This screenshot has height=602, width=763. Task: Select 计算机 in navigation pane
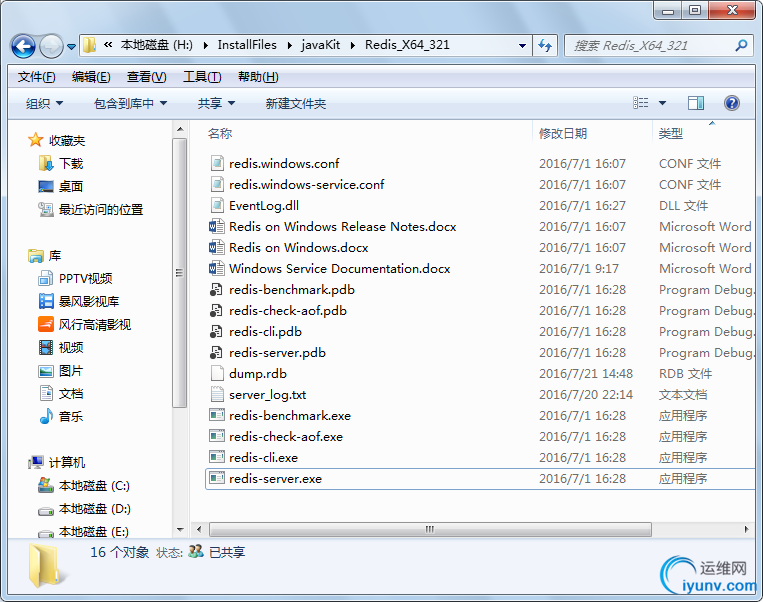coord(67,462)
